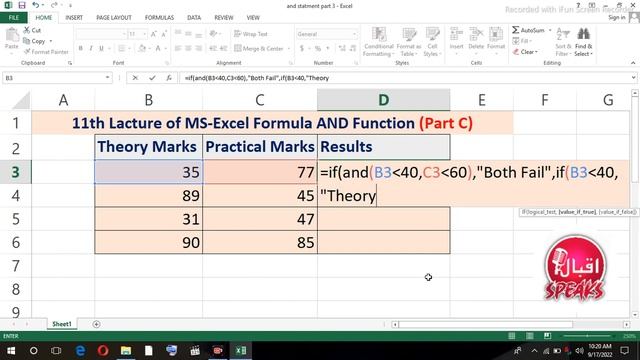This screenshot has height=360, width=640.
Task: Click cell containing 89 in Theory Marks
Action: (149, 196)
